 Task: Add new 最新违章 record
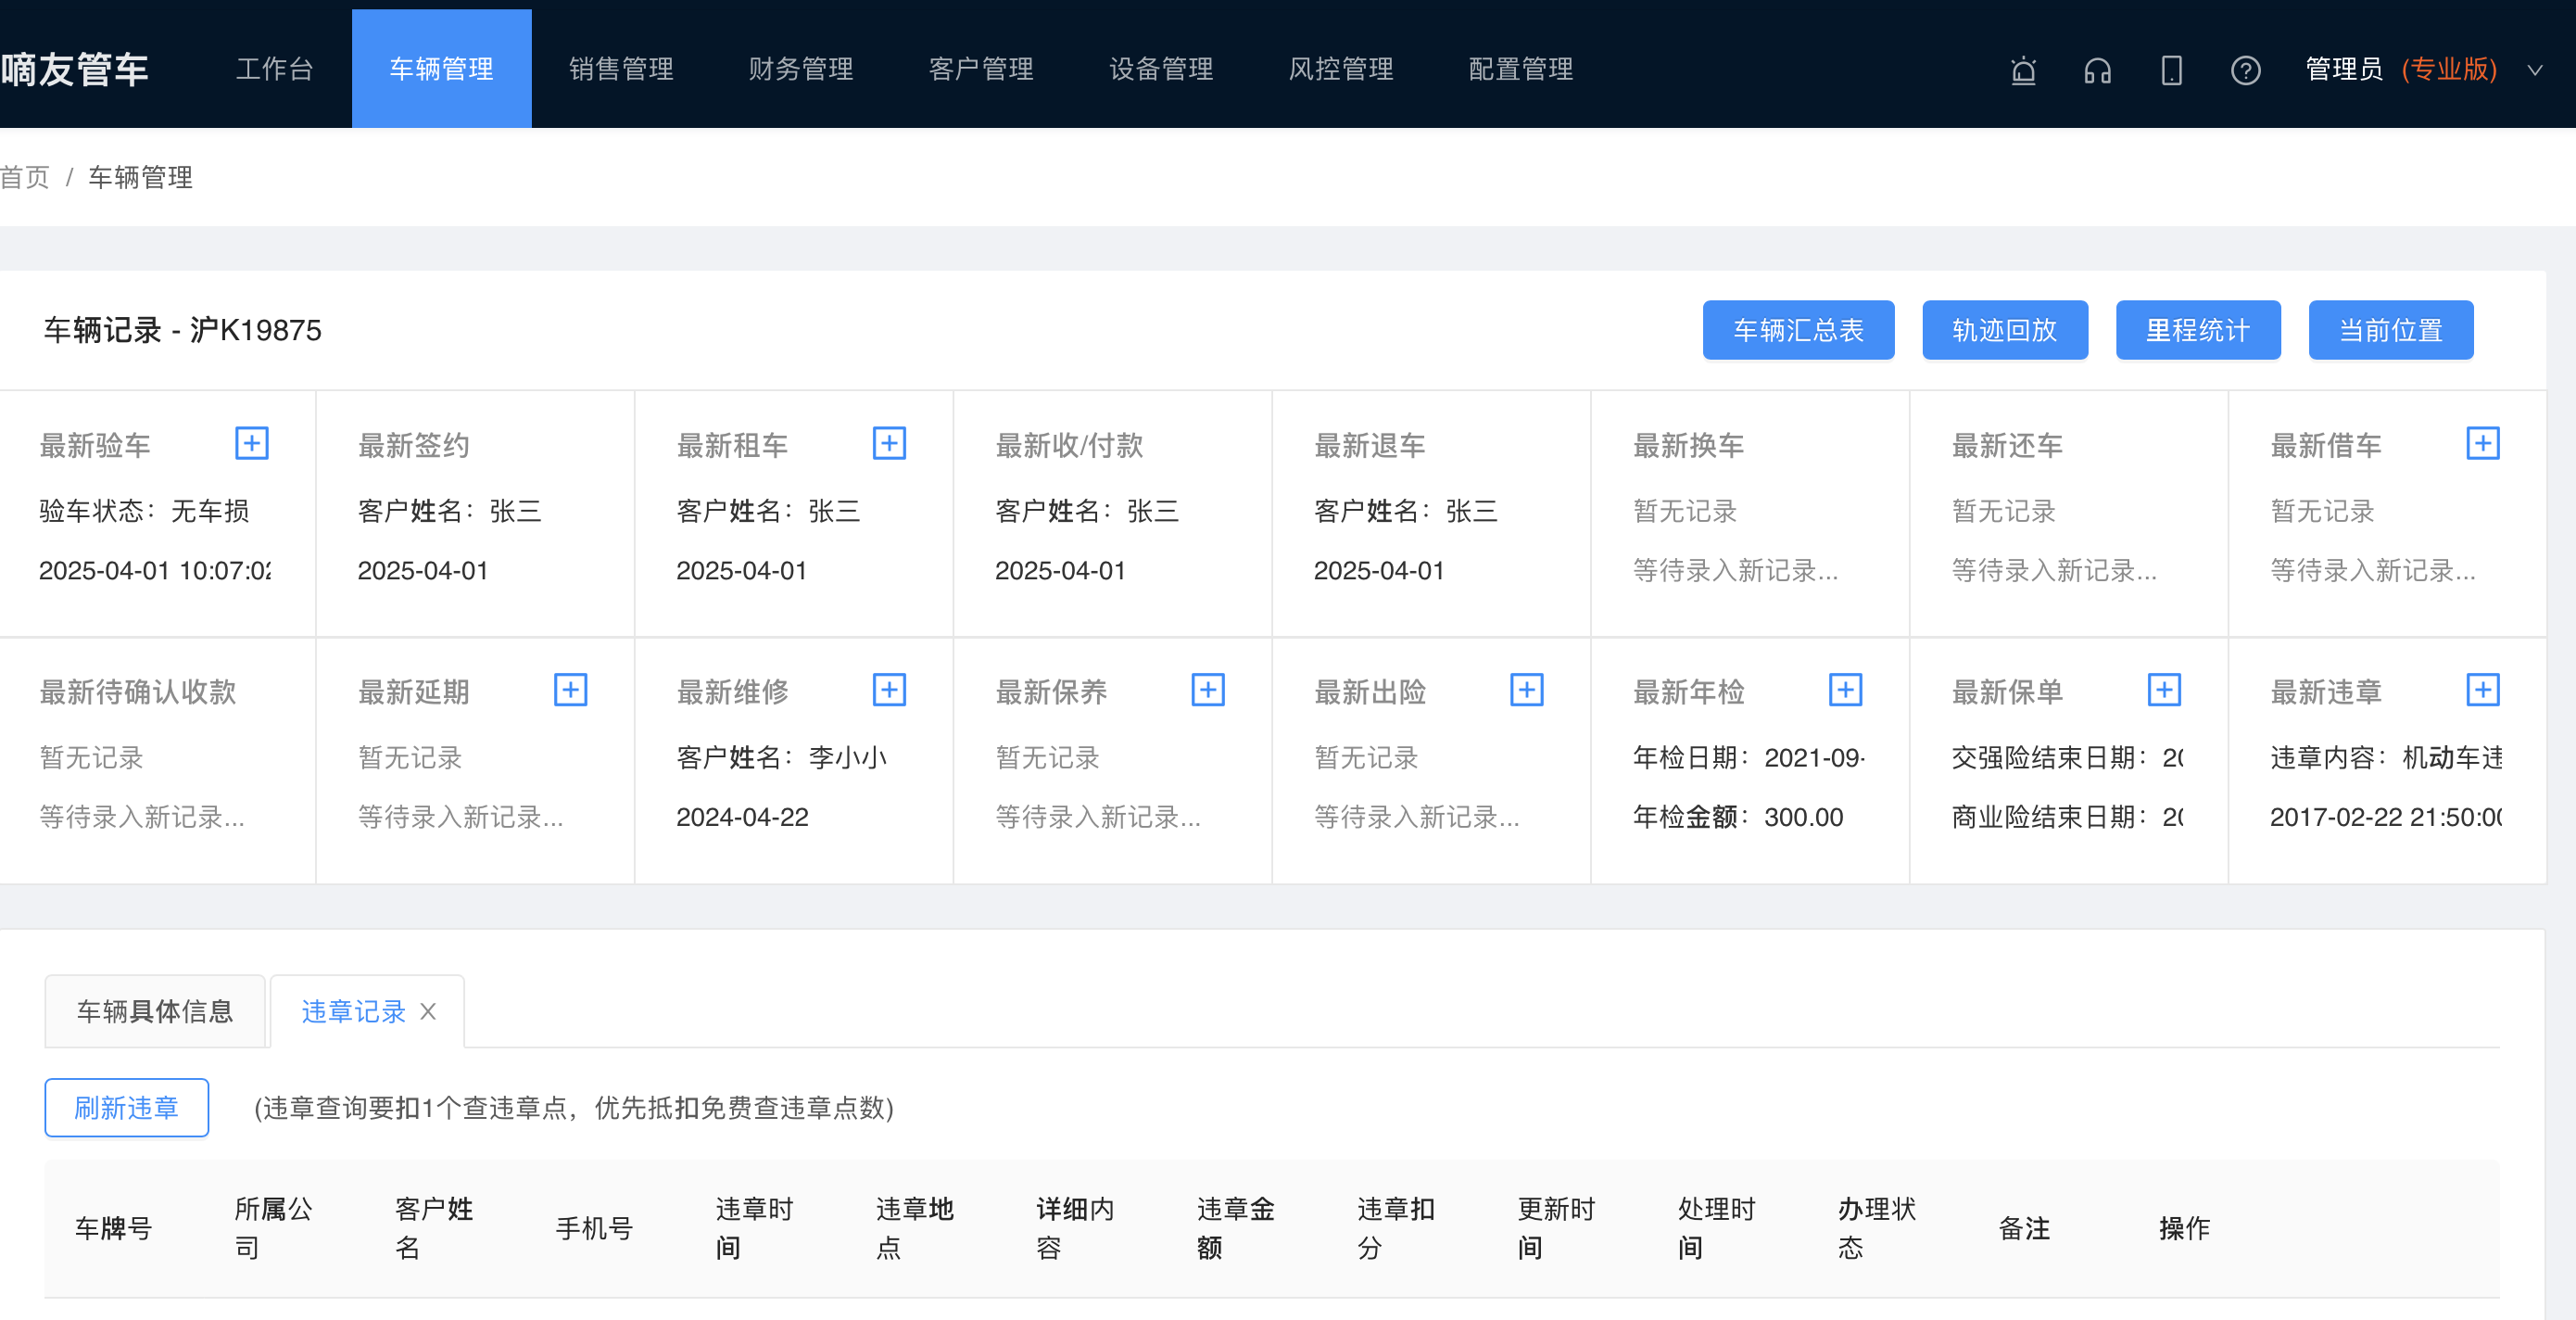click(x=2482, y=690)
